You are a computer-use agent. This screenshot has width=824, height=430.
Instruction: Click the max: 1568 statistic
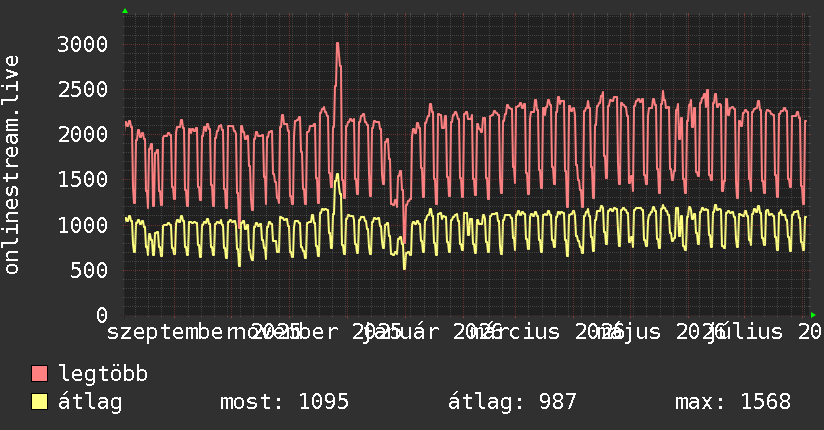733,402
